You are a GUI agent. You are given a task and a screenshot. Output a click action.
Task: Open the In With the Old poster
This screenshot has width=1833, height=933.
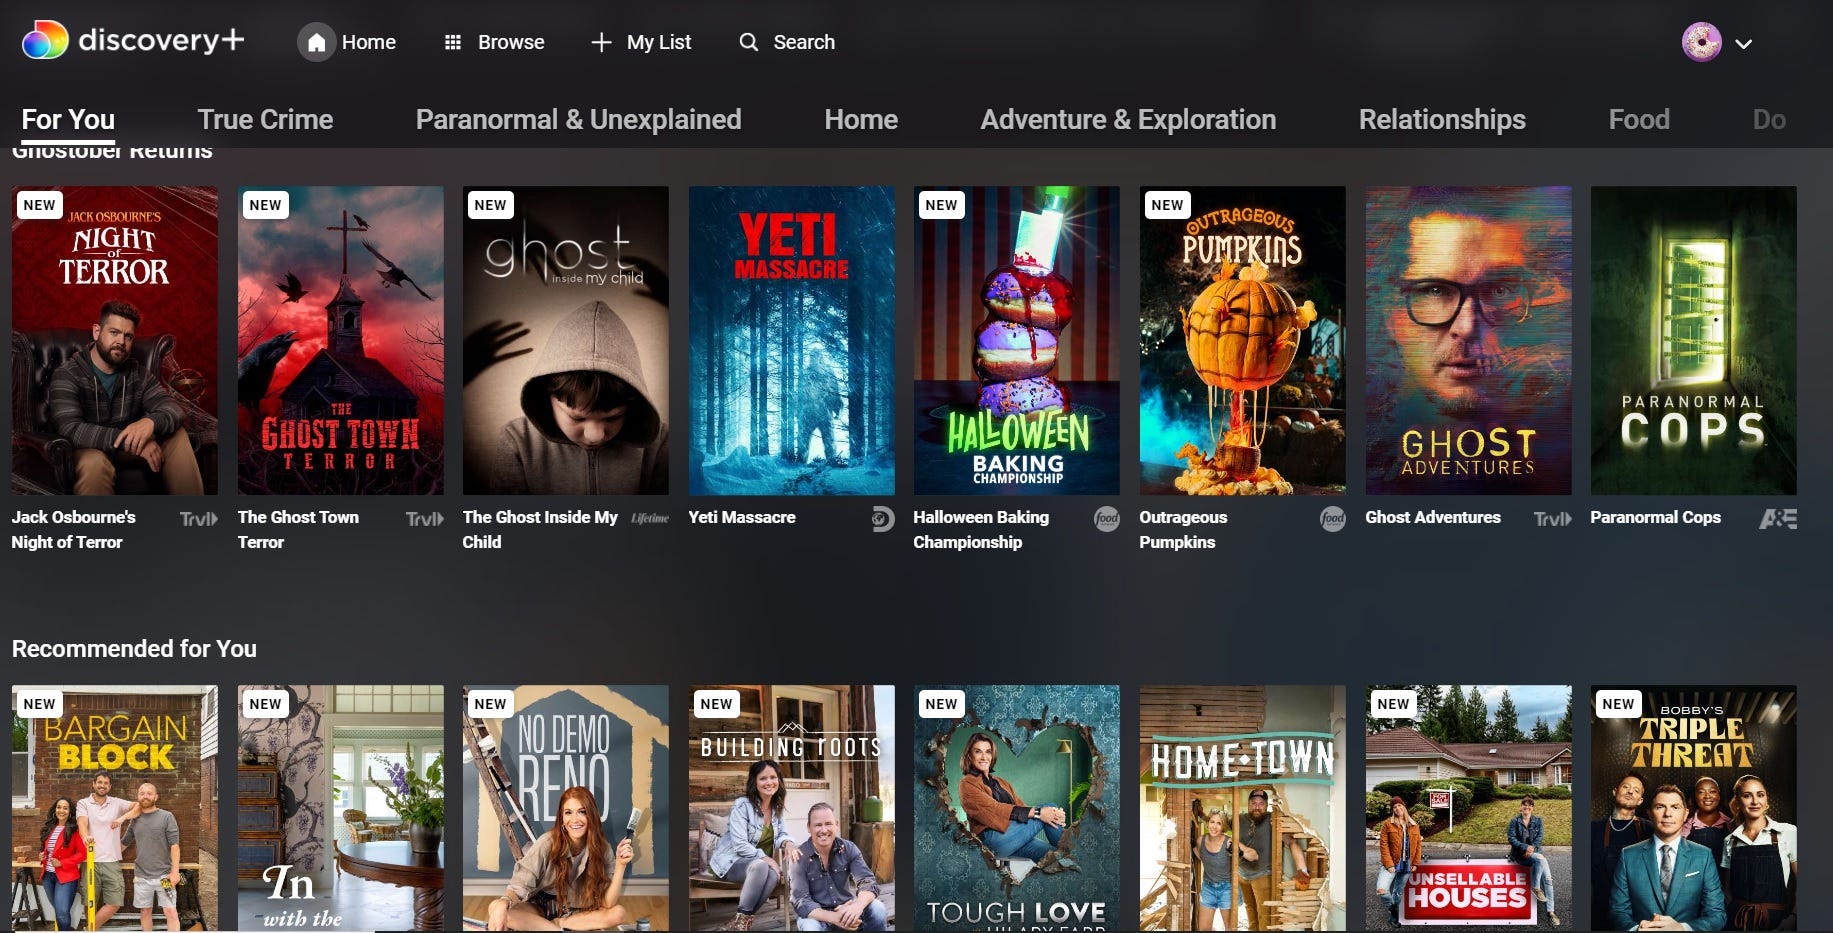(340, 808)
